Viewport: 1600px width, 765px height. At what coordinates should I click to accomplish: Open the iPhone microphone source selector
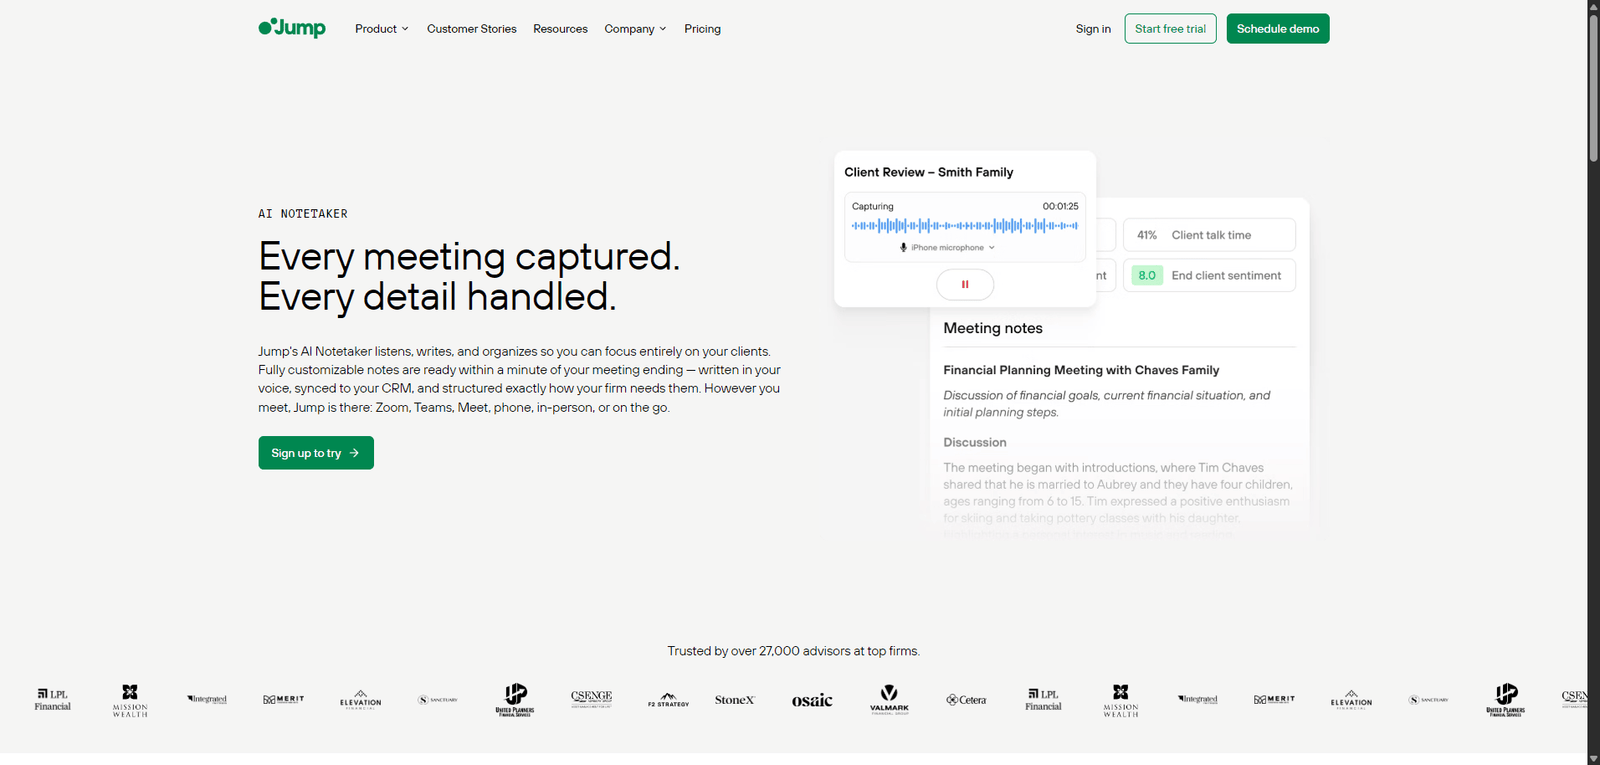click(947, 248)
